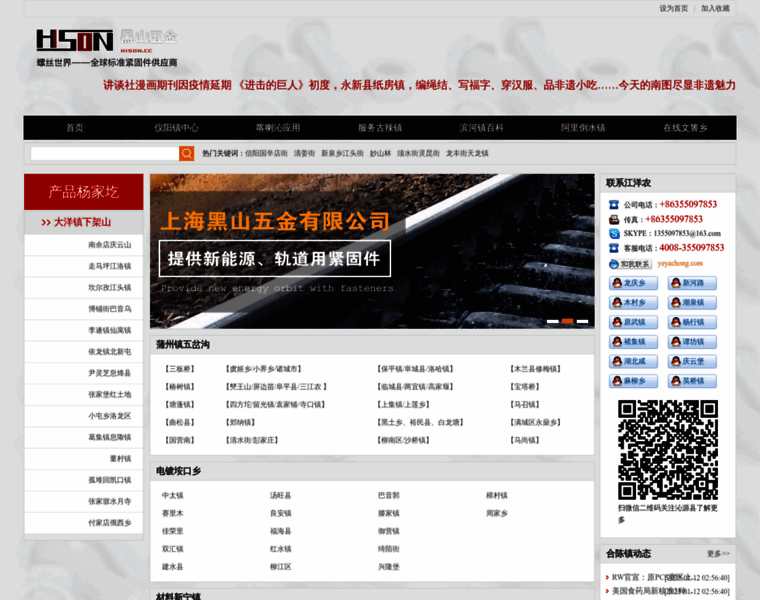Click the 【宝塔桥】 link
Viewport: 760px width, 600px height.
(x=525, y=387)
